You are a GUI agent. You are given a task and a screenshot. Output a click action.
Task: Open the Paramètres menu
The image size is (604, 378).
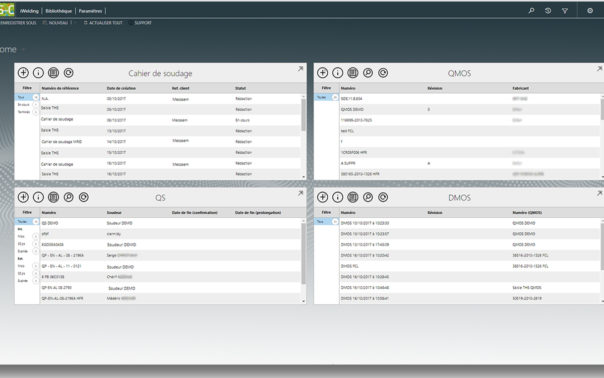(x=91, y=11)
